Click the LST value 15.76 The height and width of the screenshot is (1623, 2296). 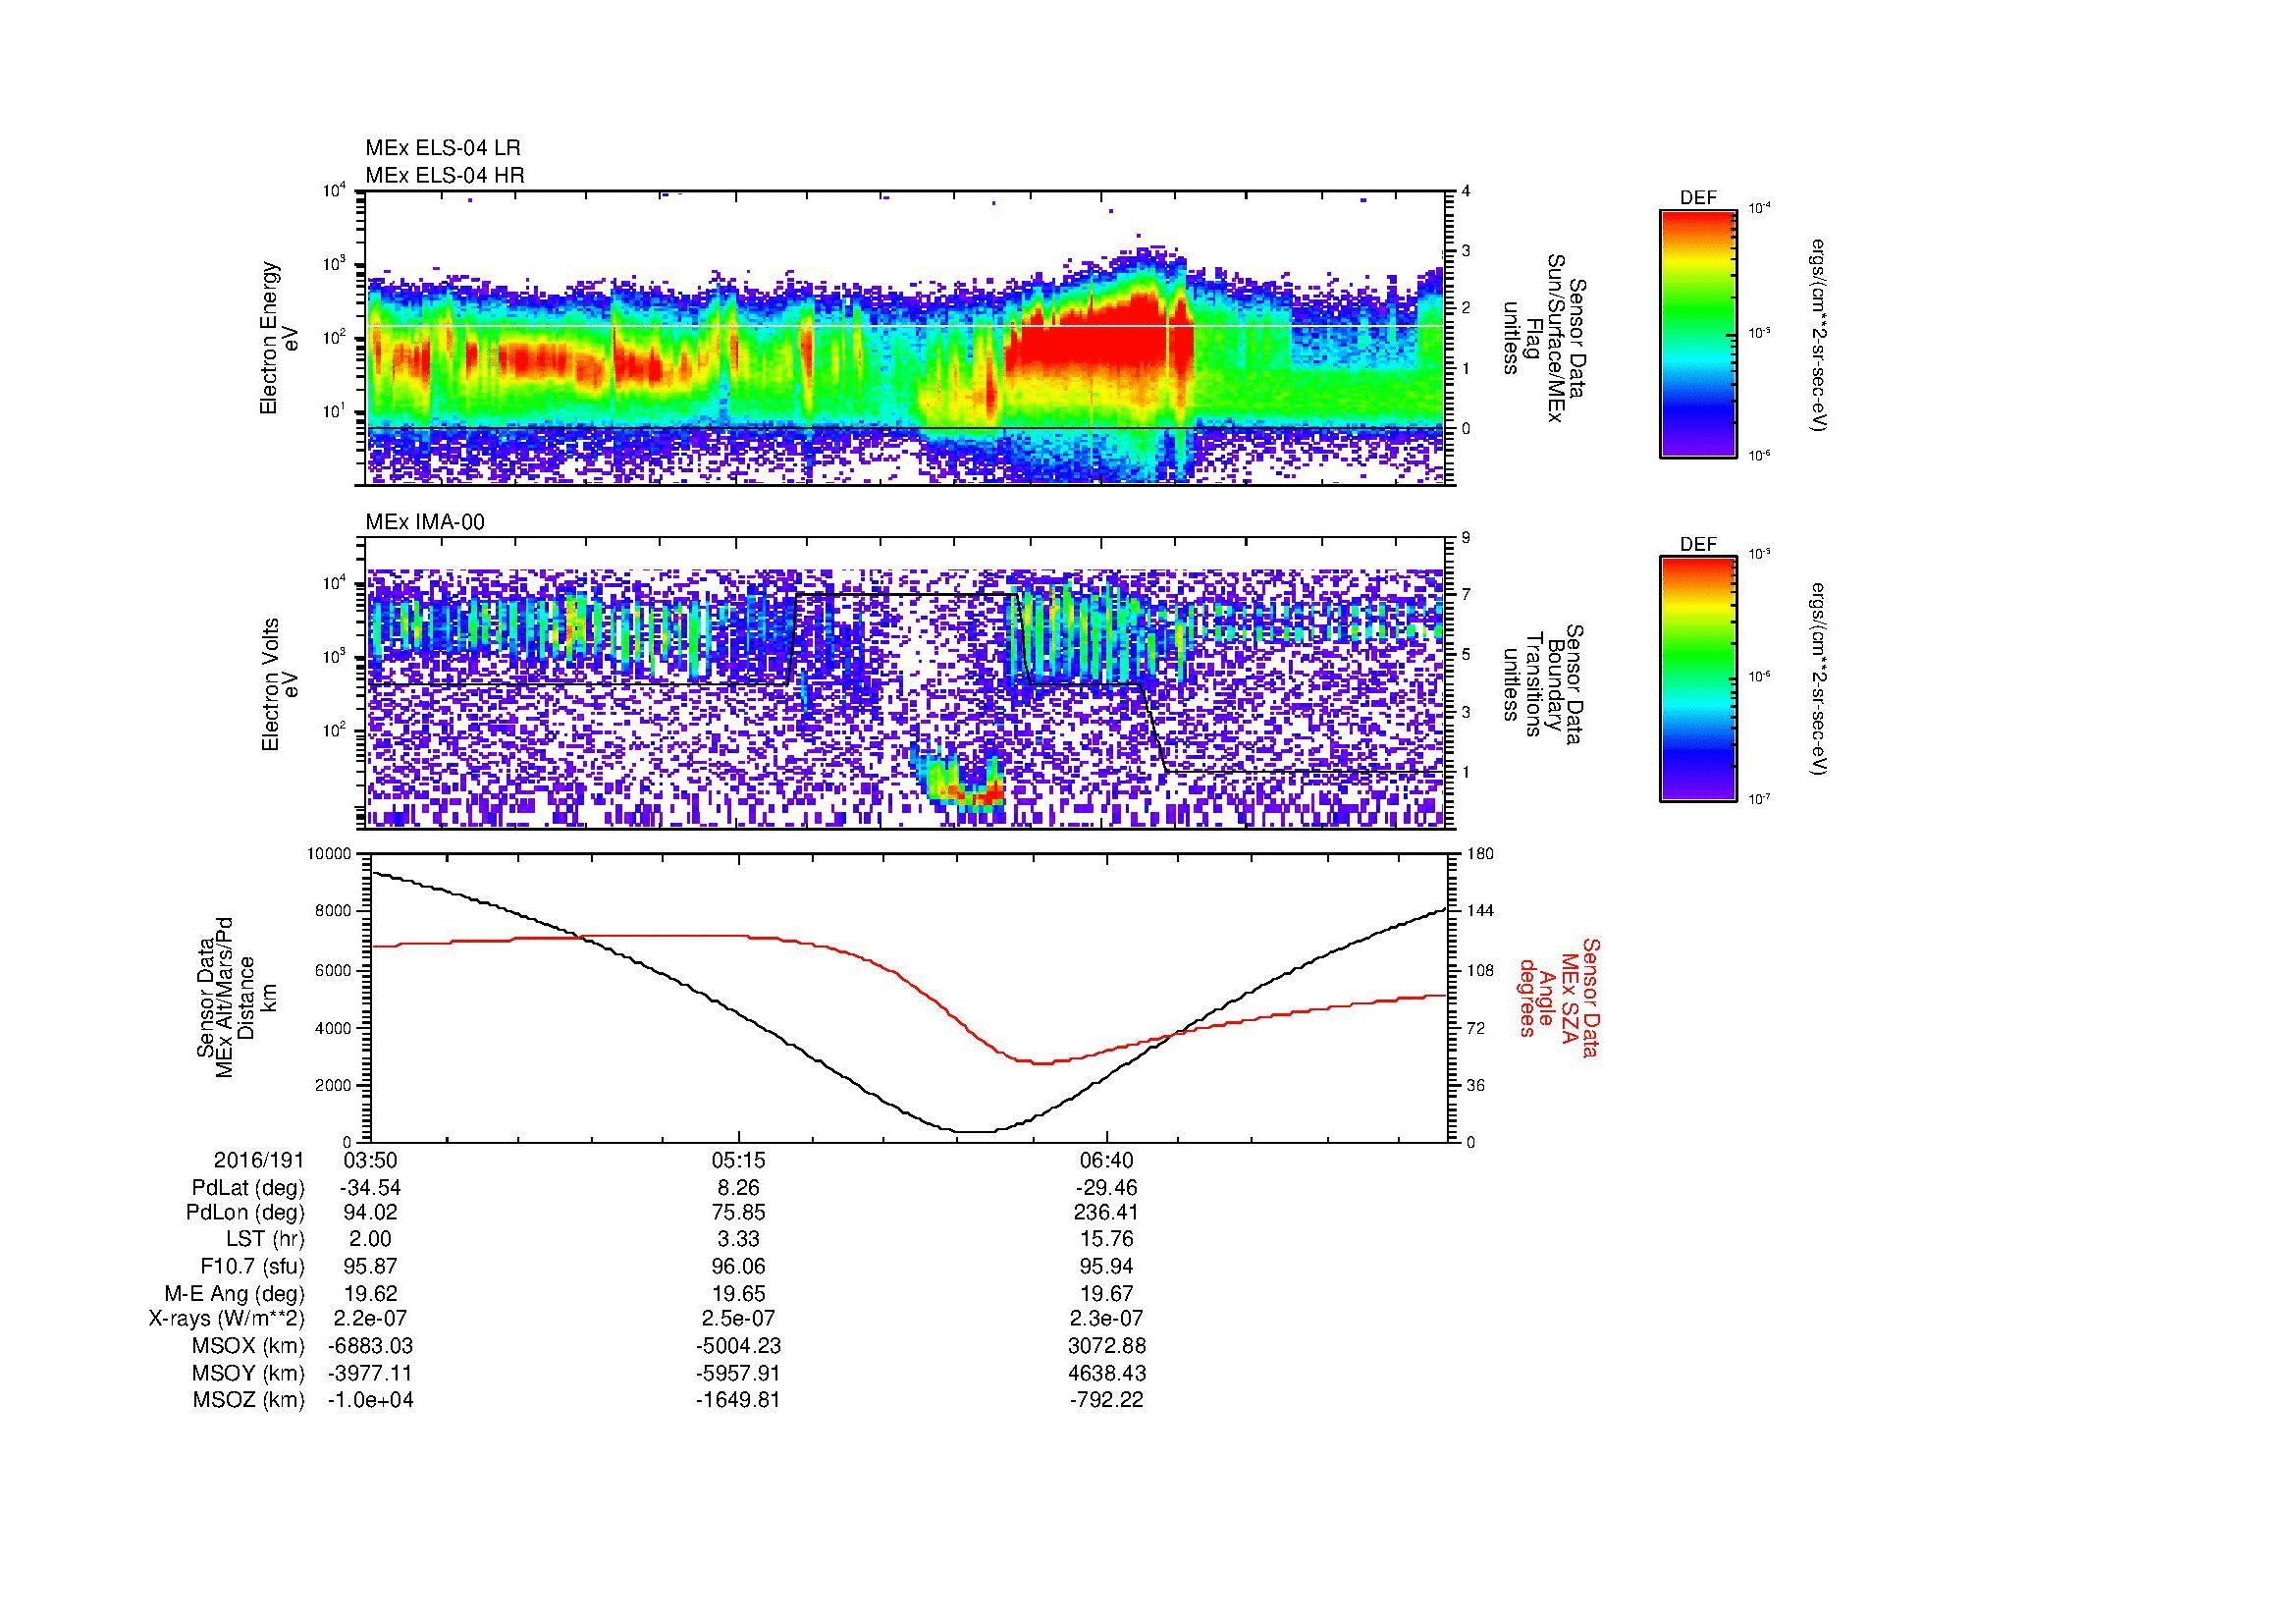pos(1107,1240)
